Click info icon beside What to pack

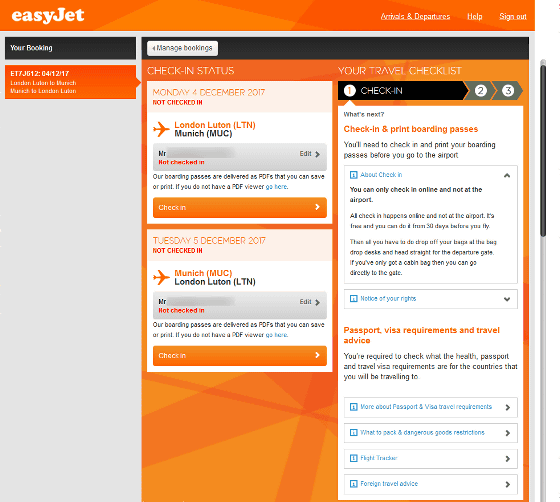point(353,433)
